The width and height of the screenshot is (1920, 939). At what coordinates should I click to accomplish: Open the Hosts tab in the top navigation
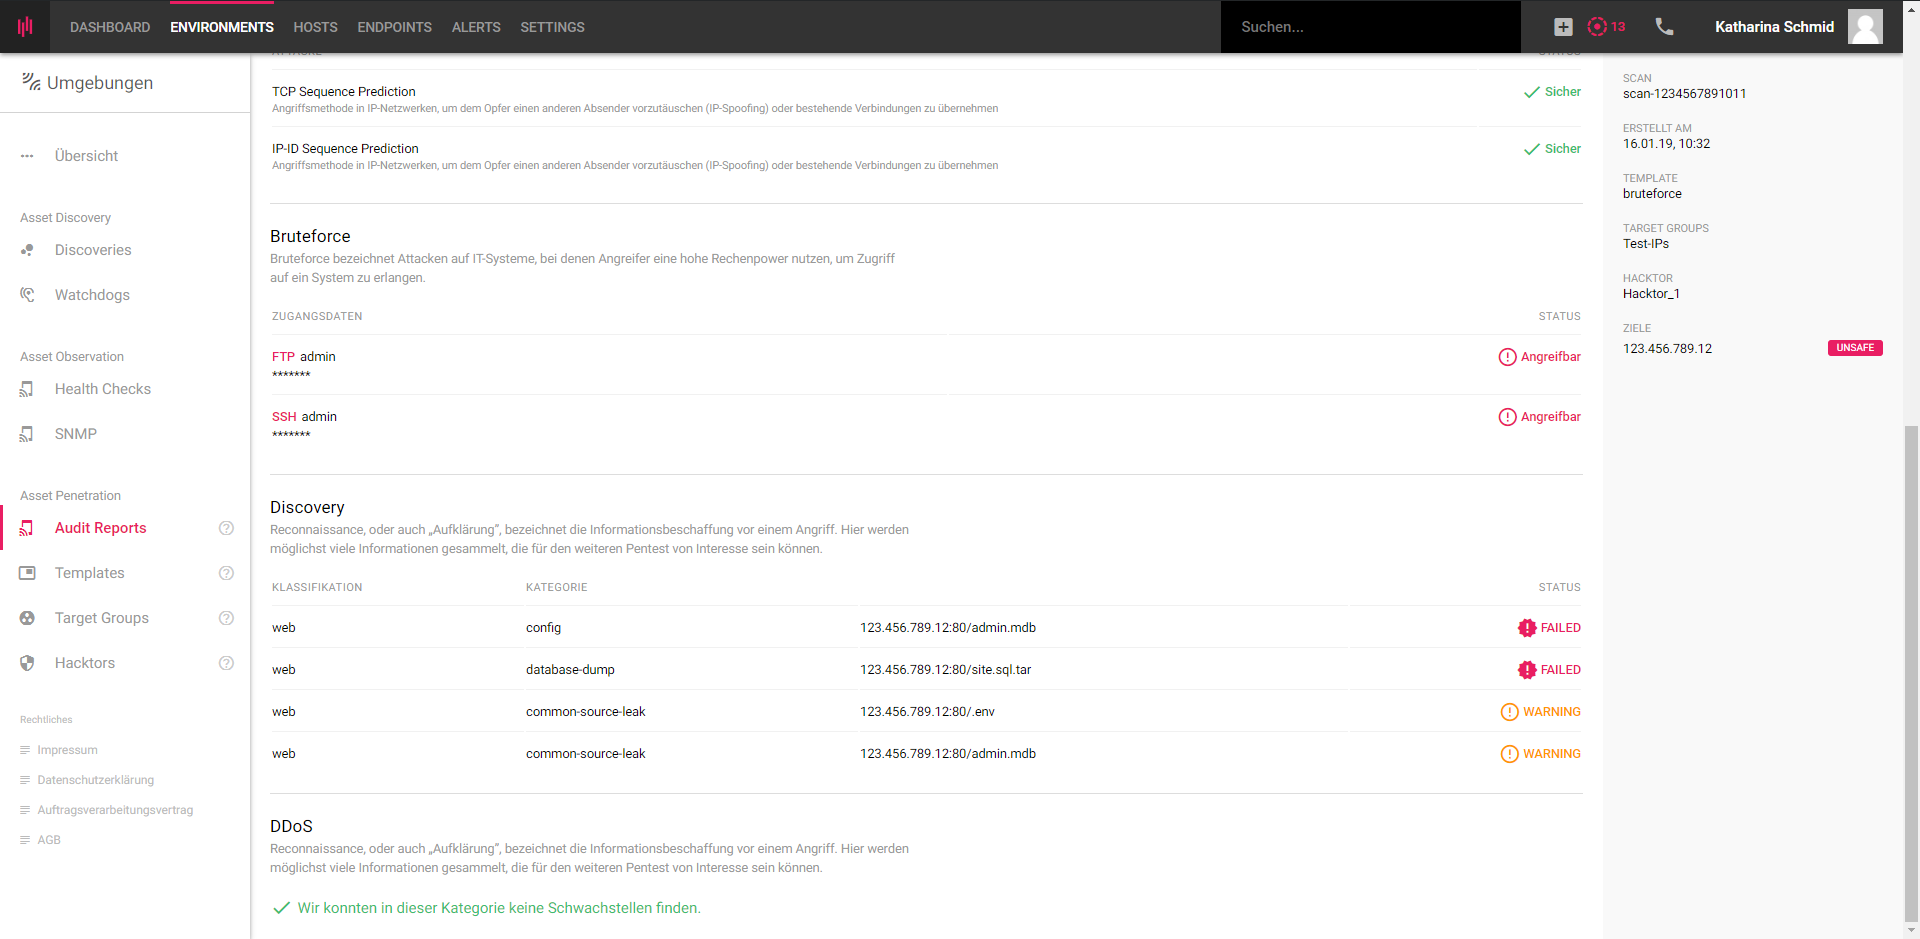[x=315, y=27]
